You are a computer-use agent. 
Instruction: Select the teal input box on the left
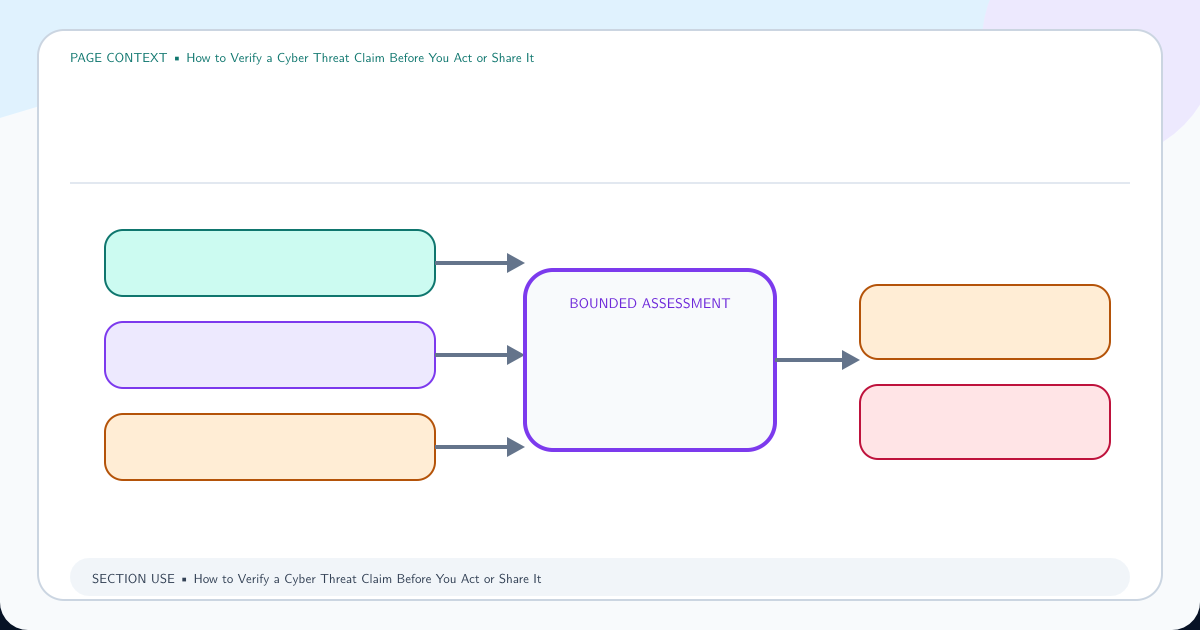[270, 263]
